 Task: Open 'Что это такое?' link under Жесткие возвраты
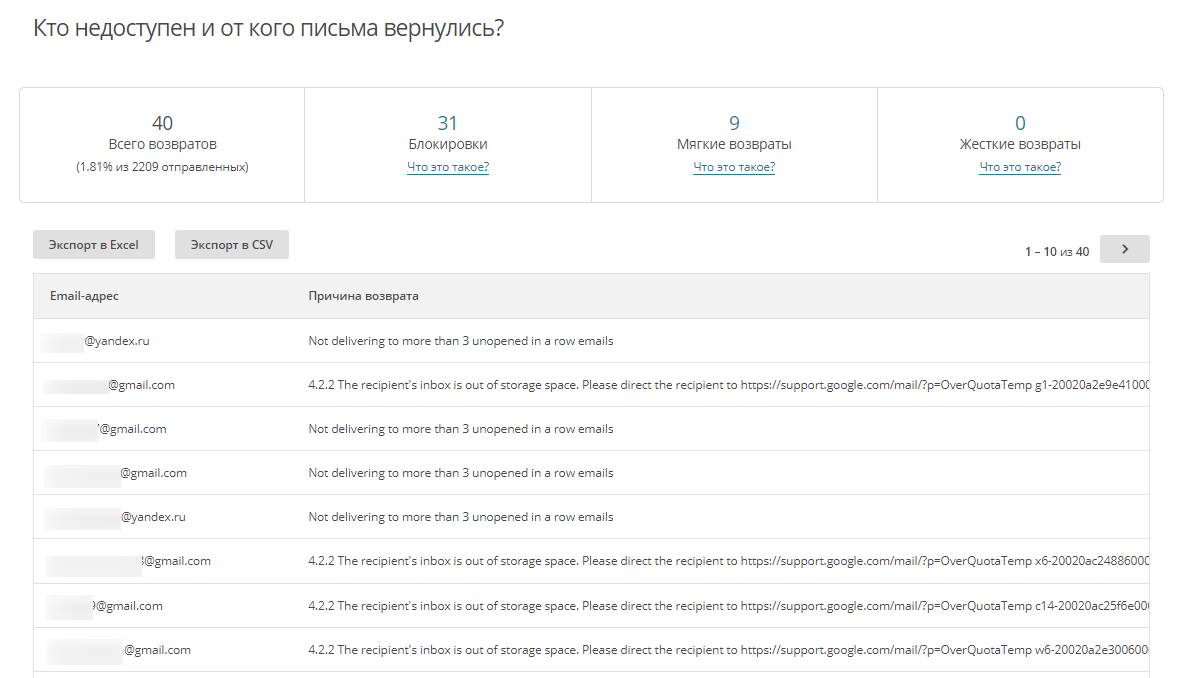coord(1020,167)
